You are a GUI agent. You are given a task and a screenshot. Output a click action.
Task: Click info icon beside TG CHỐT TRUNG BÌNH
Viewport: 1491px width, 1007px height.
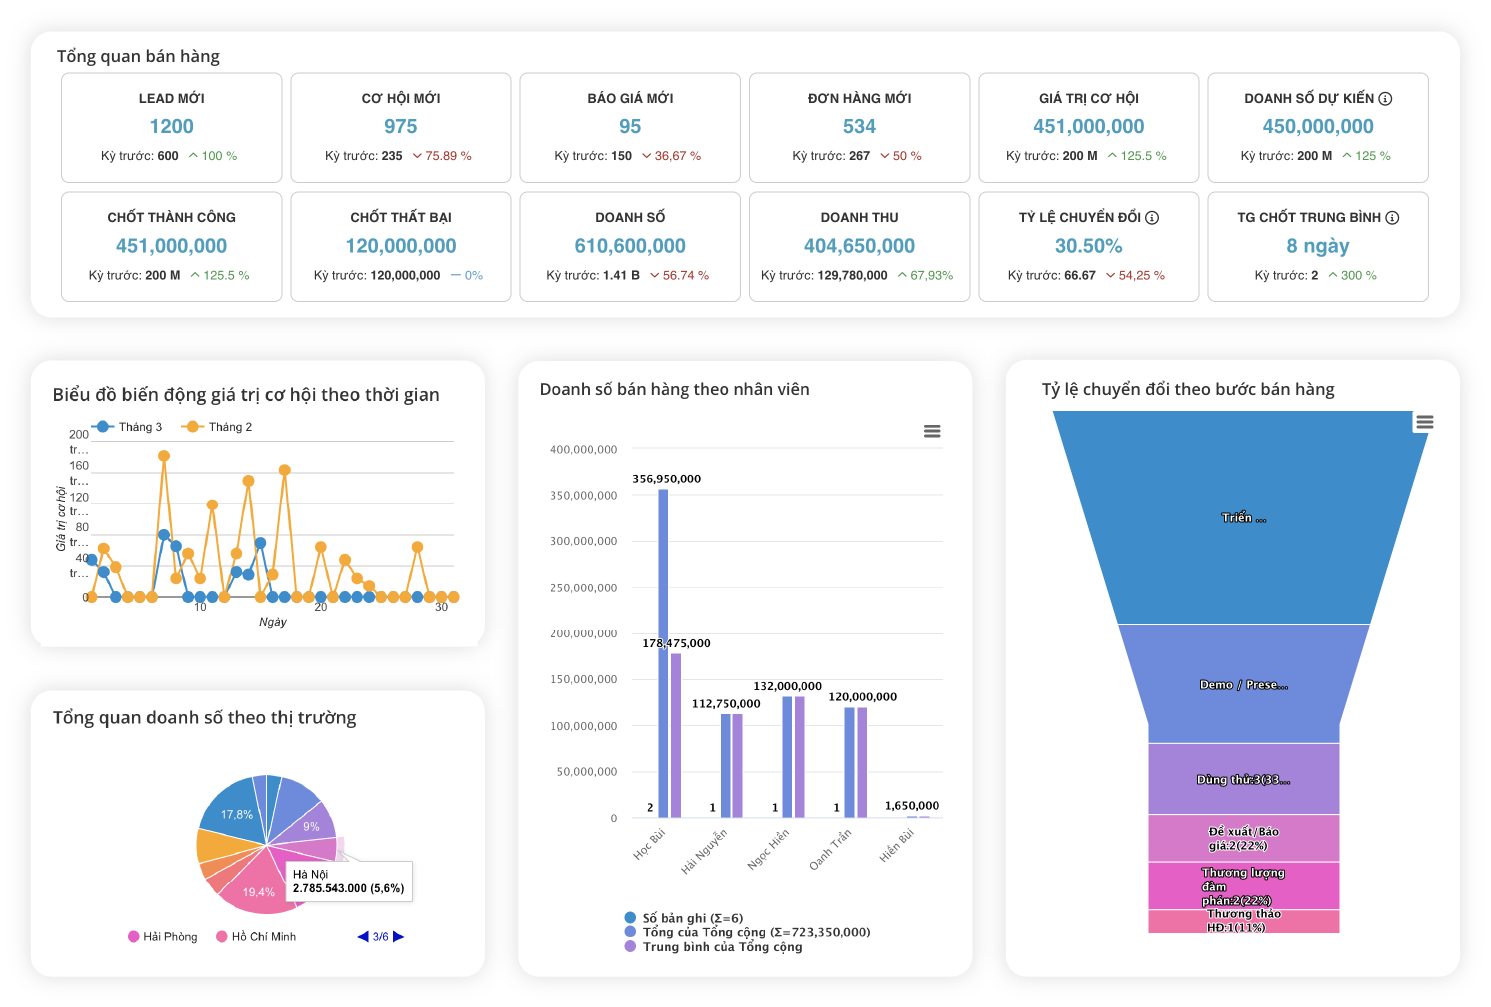point(1392,218)
